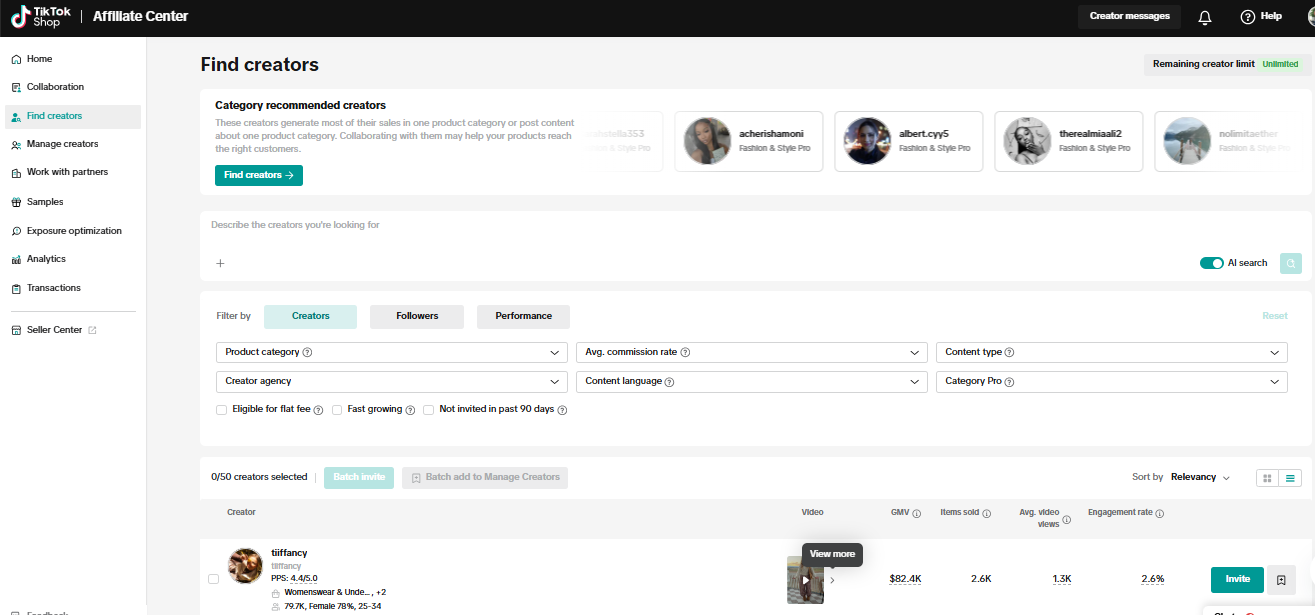Viewport: 1315px width, 615px height.
Task: Switch to grid view layout
Action: pyautogui.click(x=1268, y=478)
